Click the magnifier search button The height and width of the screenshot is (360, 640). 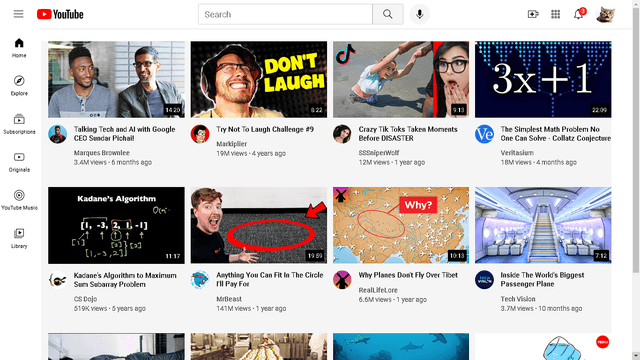pyautogui.click(x=388, y=14)
